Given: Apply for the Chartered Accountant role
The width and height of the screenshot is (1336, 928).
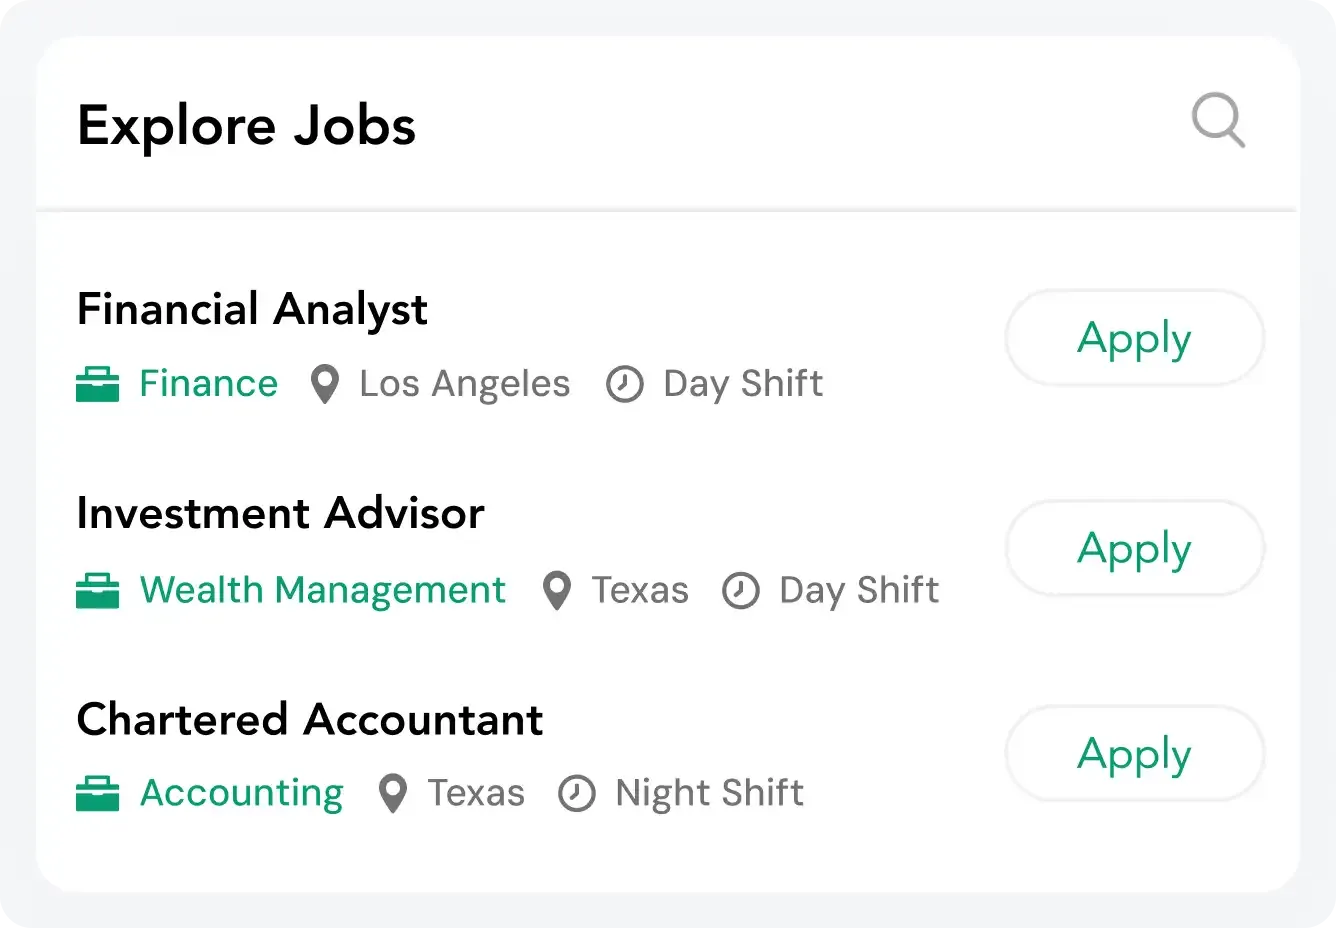Looking at the screenshot, I should 1133,754.
